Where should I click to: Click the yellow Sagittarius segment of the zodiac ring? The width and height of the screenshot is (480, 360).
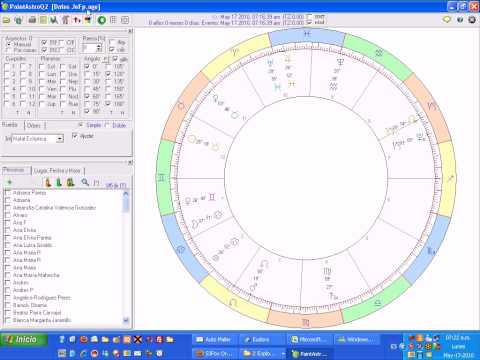click(448, 179)
